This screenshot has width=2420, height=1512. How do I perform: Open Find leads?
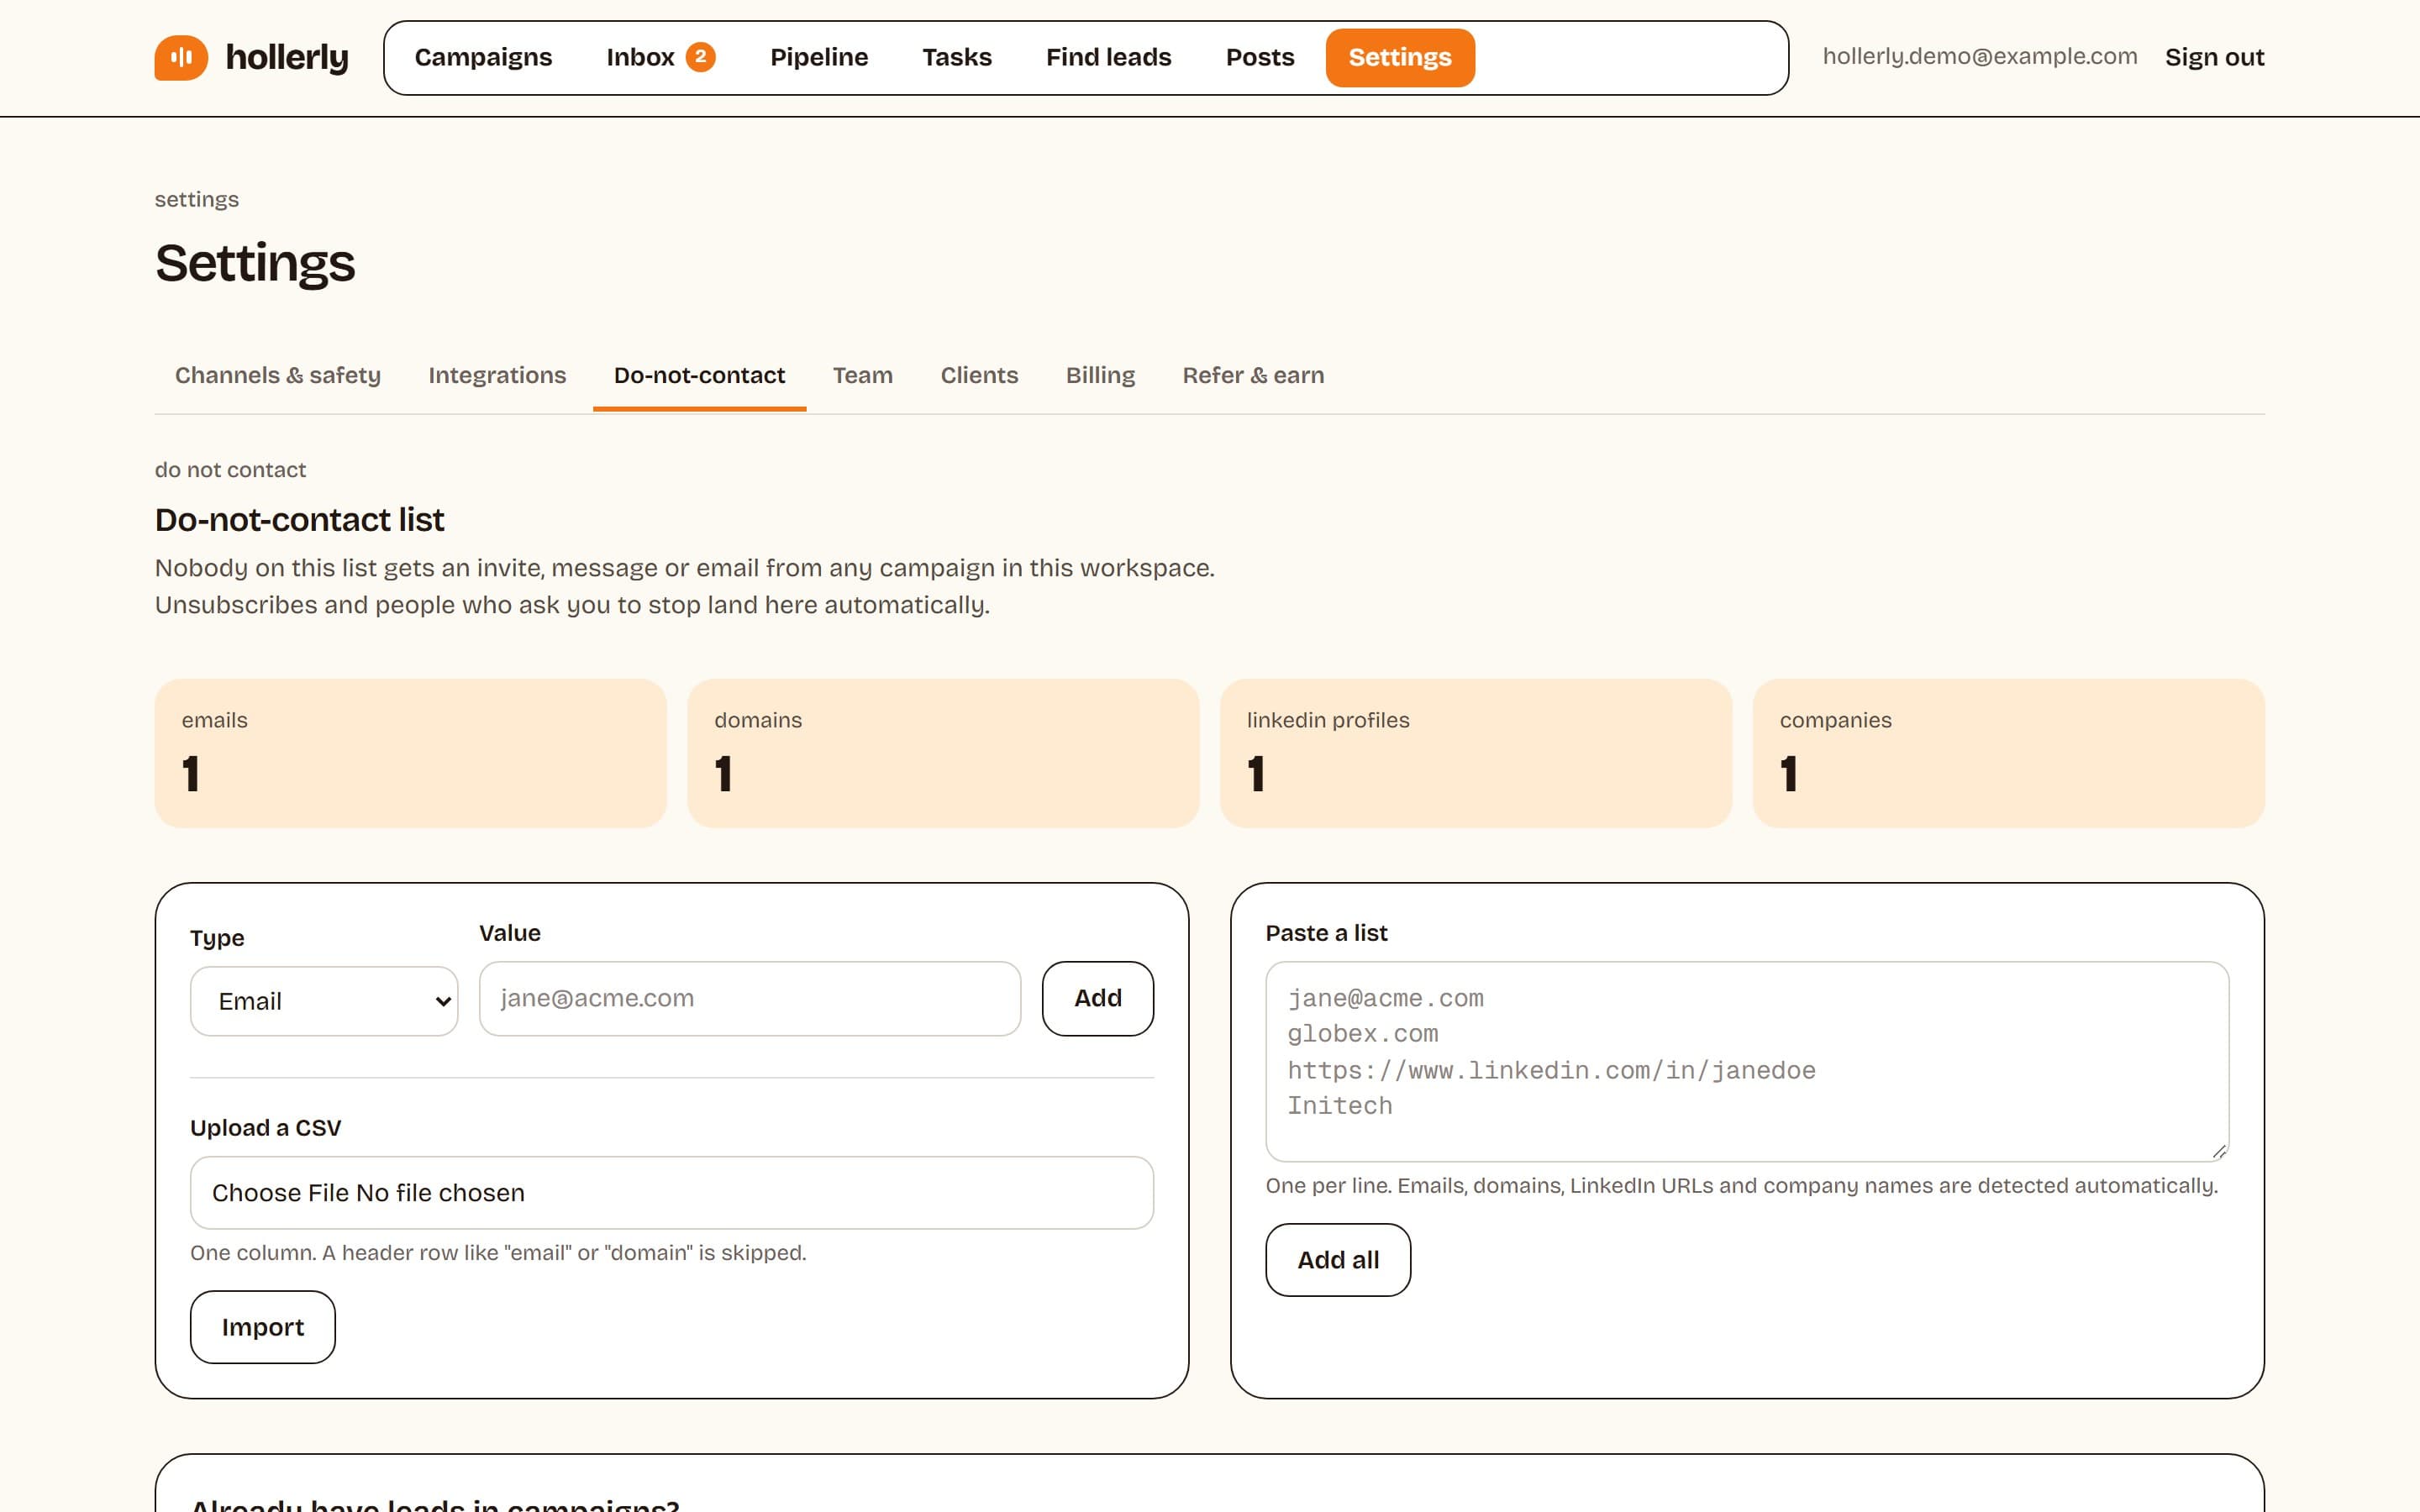pyautogui.click(x=1108, y=57)
